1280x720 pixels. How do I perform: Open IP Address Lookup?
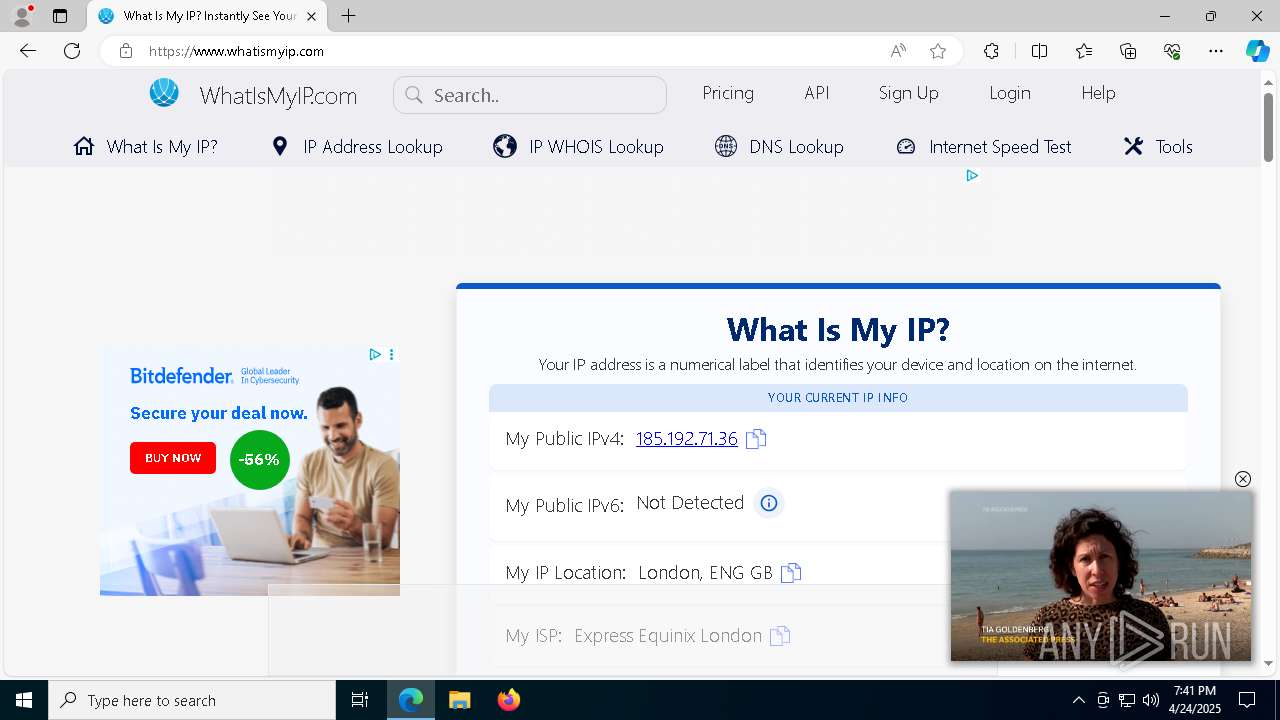pyautogui.click(x=357, y=147)
